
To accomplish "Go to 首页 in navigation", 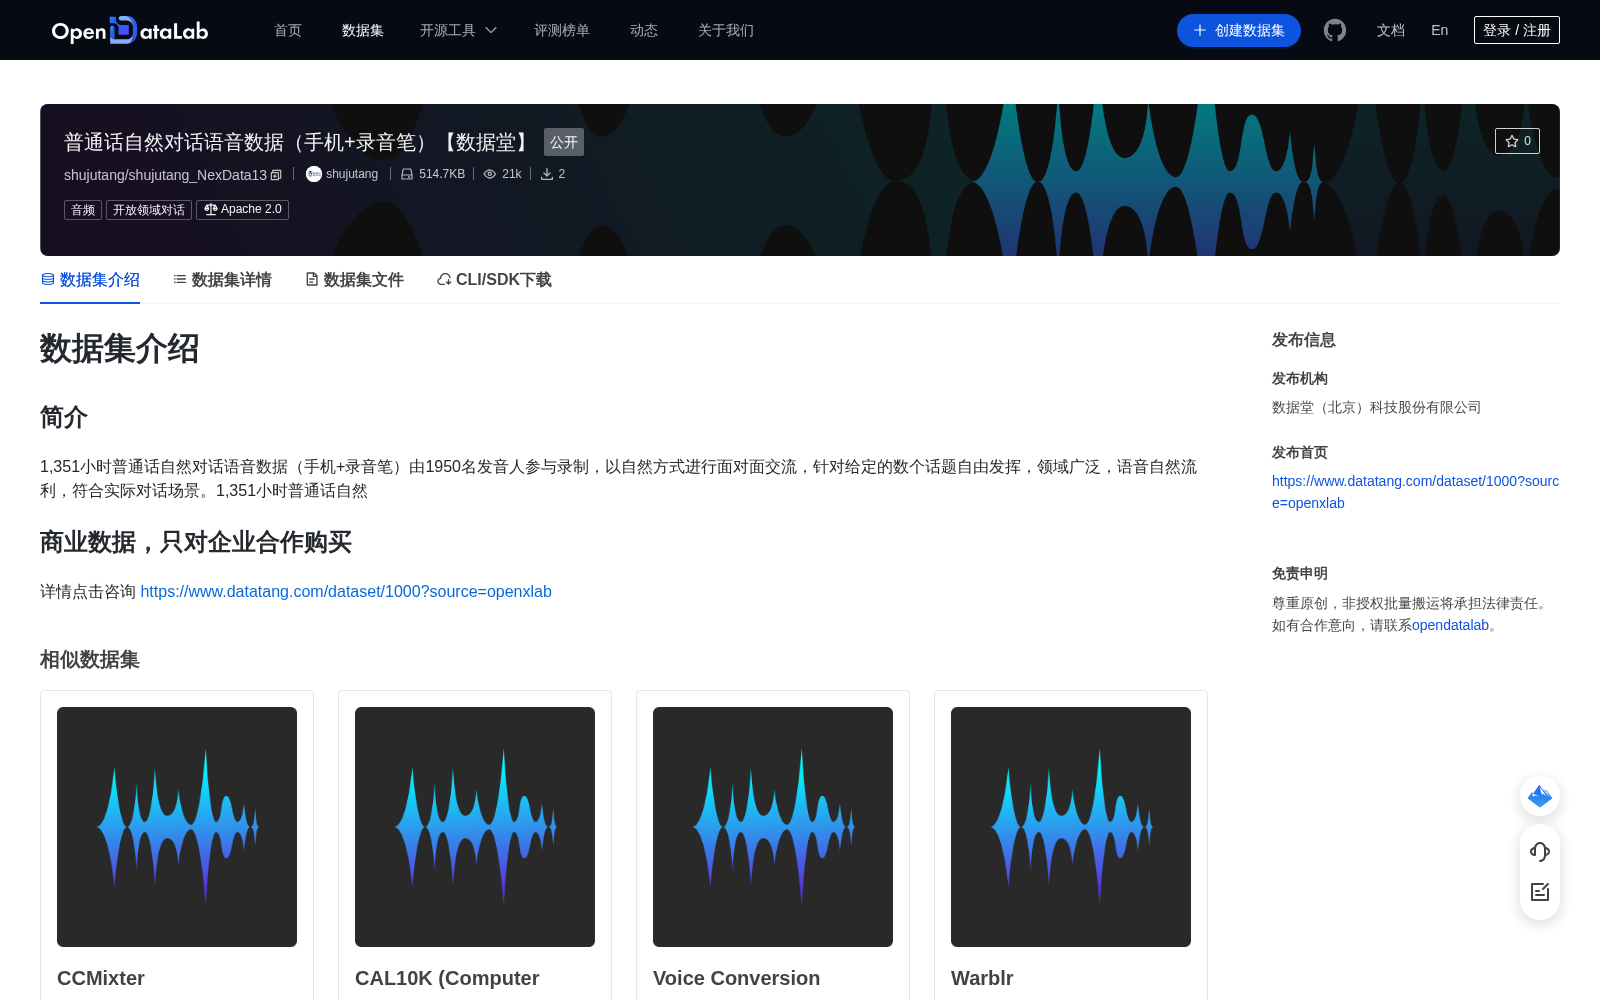I will pos(288,30).
